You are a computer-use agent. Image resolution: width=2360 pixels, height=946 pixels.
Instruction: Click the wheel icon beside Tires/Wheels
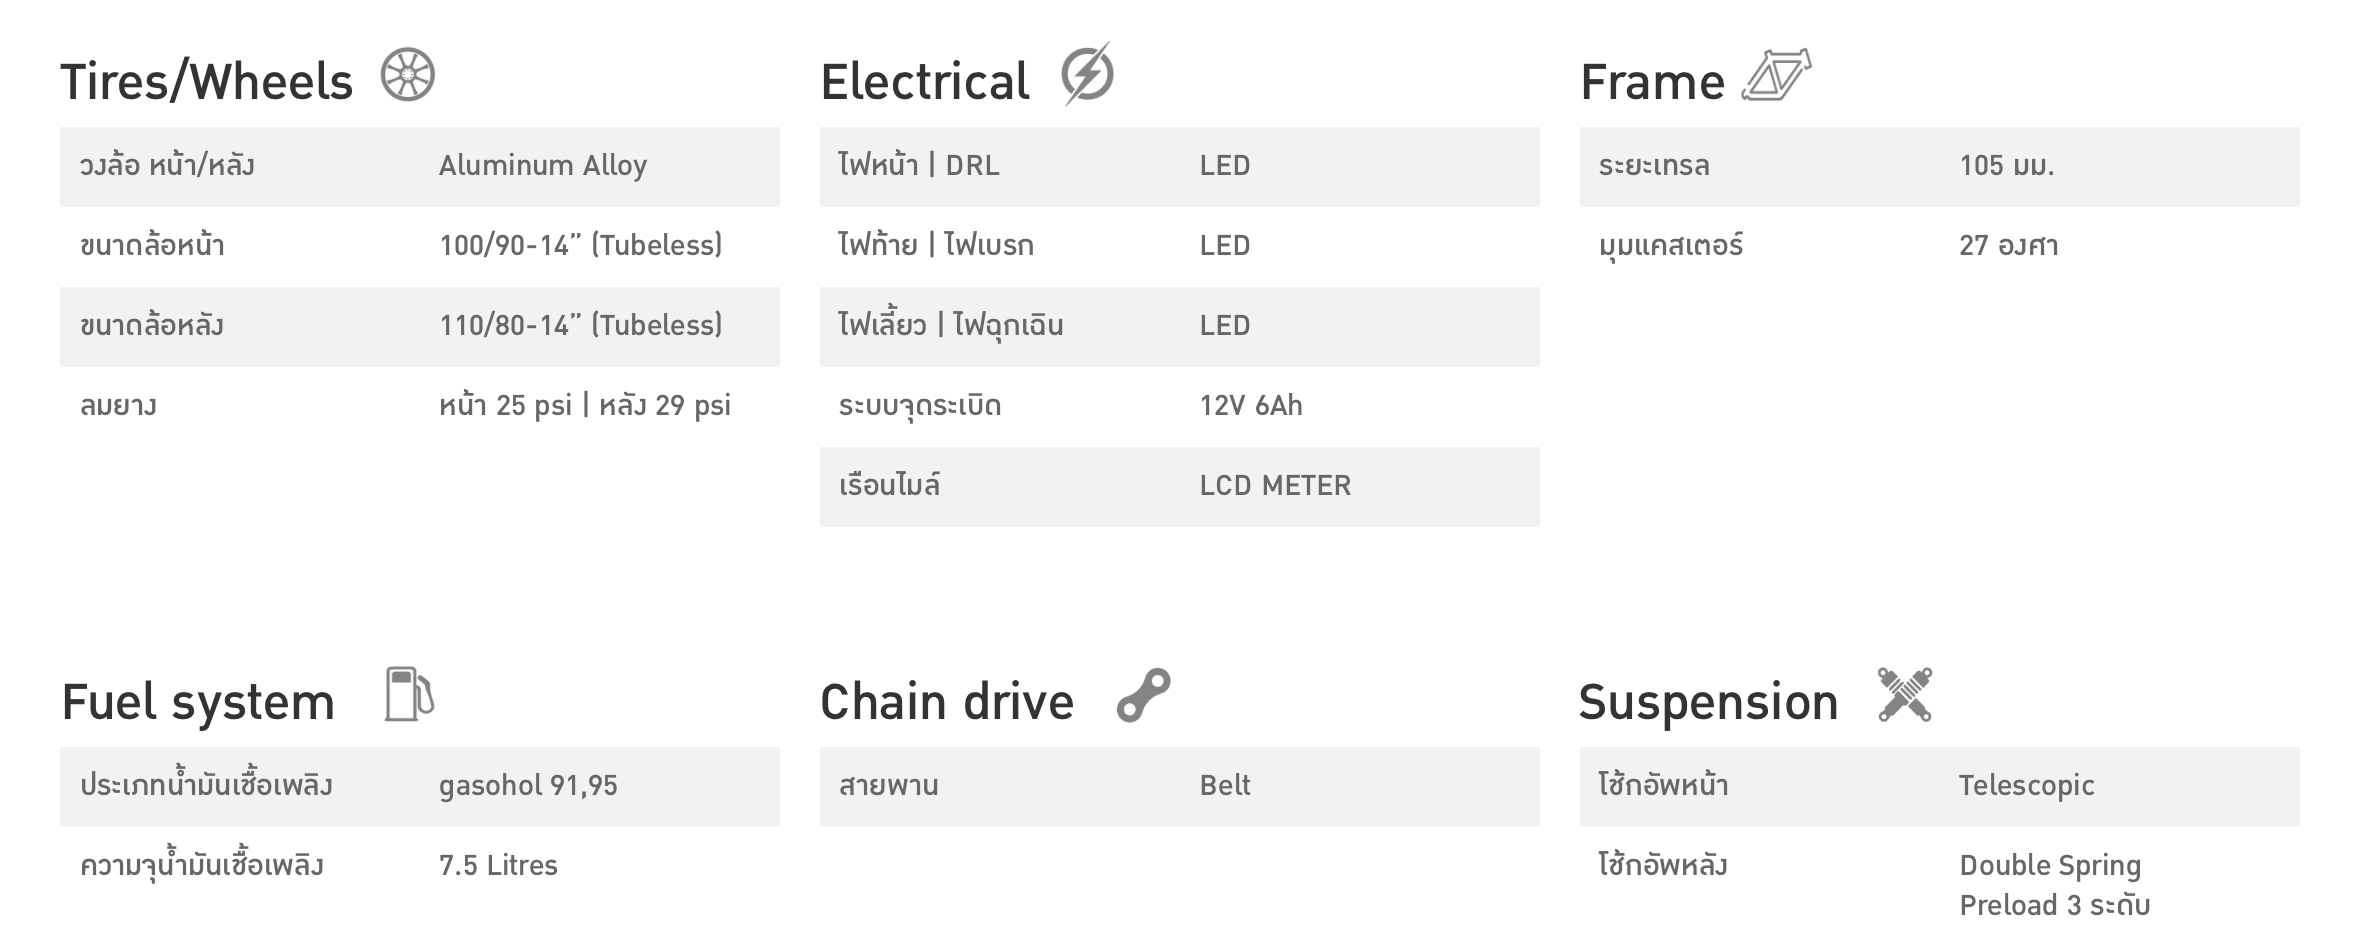coord(408,75)
